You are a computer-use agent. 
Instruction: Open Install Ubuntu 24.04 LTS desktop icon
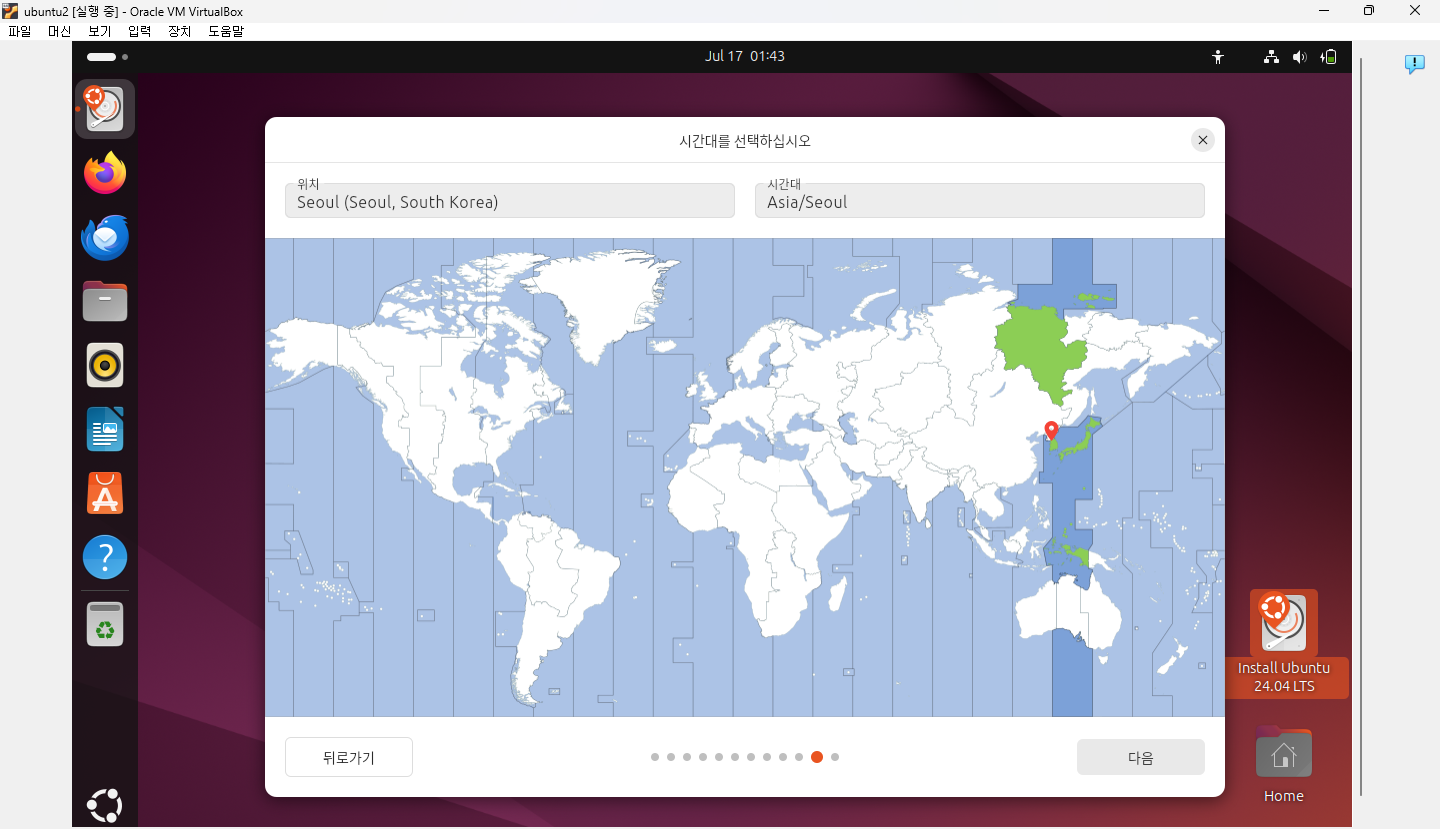tap(1284, 644)
